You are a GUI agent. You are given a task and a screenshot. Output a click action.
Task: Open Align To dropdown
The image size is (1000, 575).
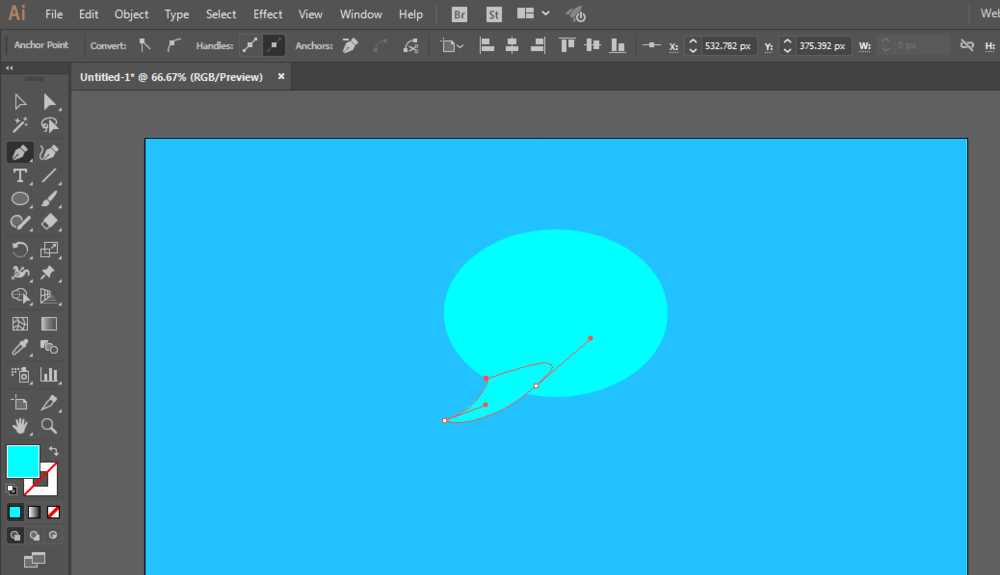[x=452, y=45]
